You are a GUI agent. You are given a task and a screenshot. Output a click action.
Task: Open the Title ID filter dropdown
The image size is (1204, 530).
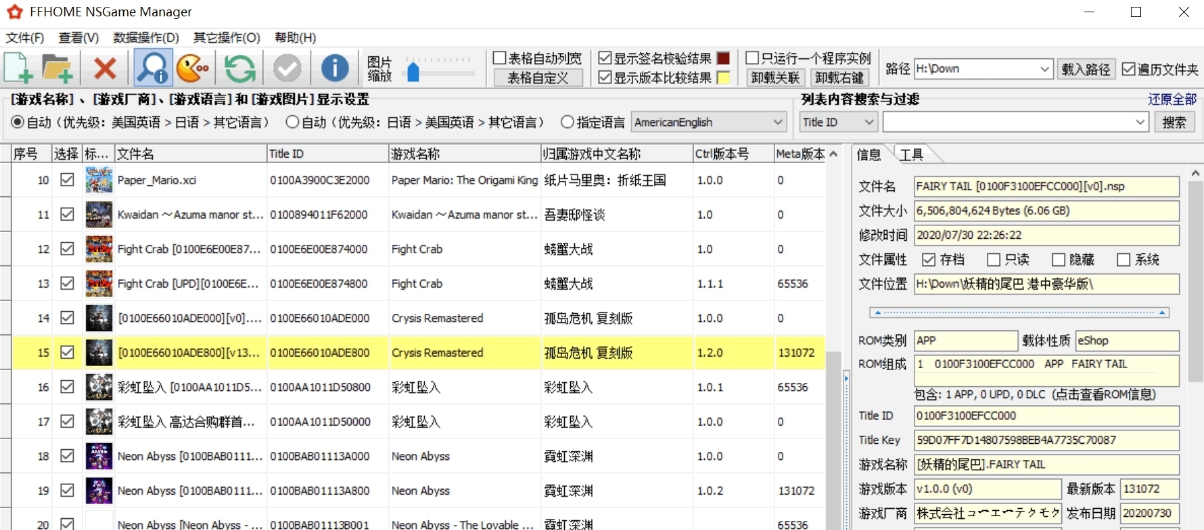pyautogui.click(x=839, y=122)
